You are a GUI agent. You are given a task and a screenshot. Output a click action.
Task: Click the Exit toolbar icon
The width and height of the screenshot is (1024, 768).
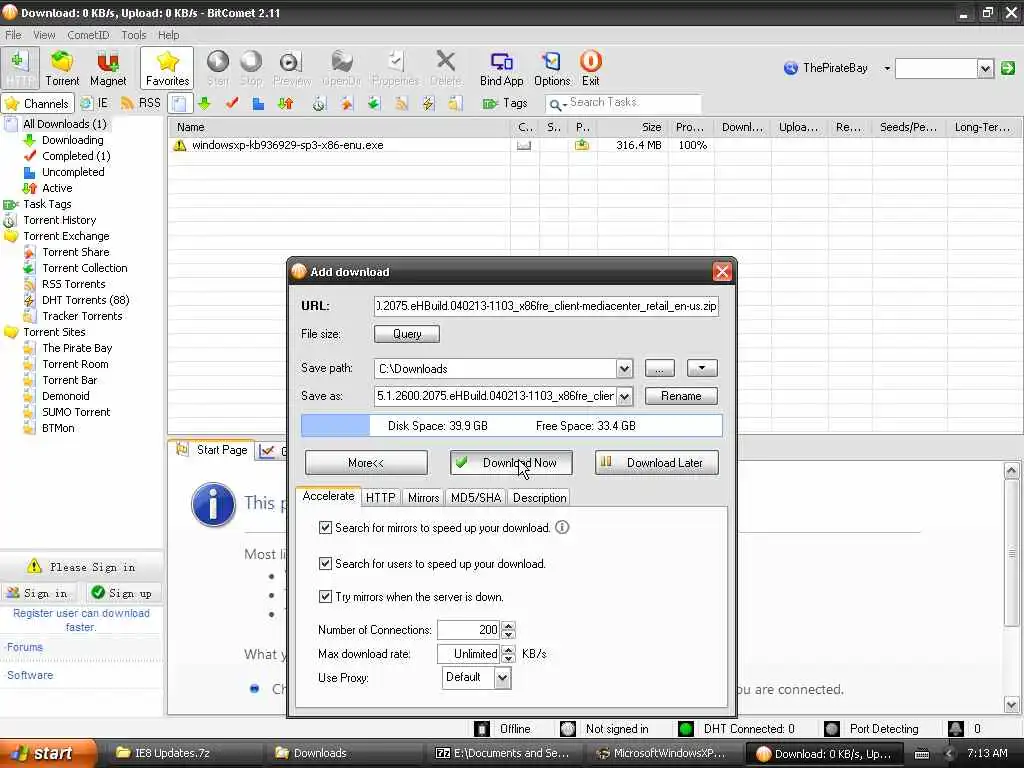590,68
